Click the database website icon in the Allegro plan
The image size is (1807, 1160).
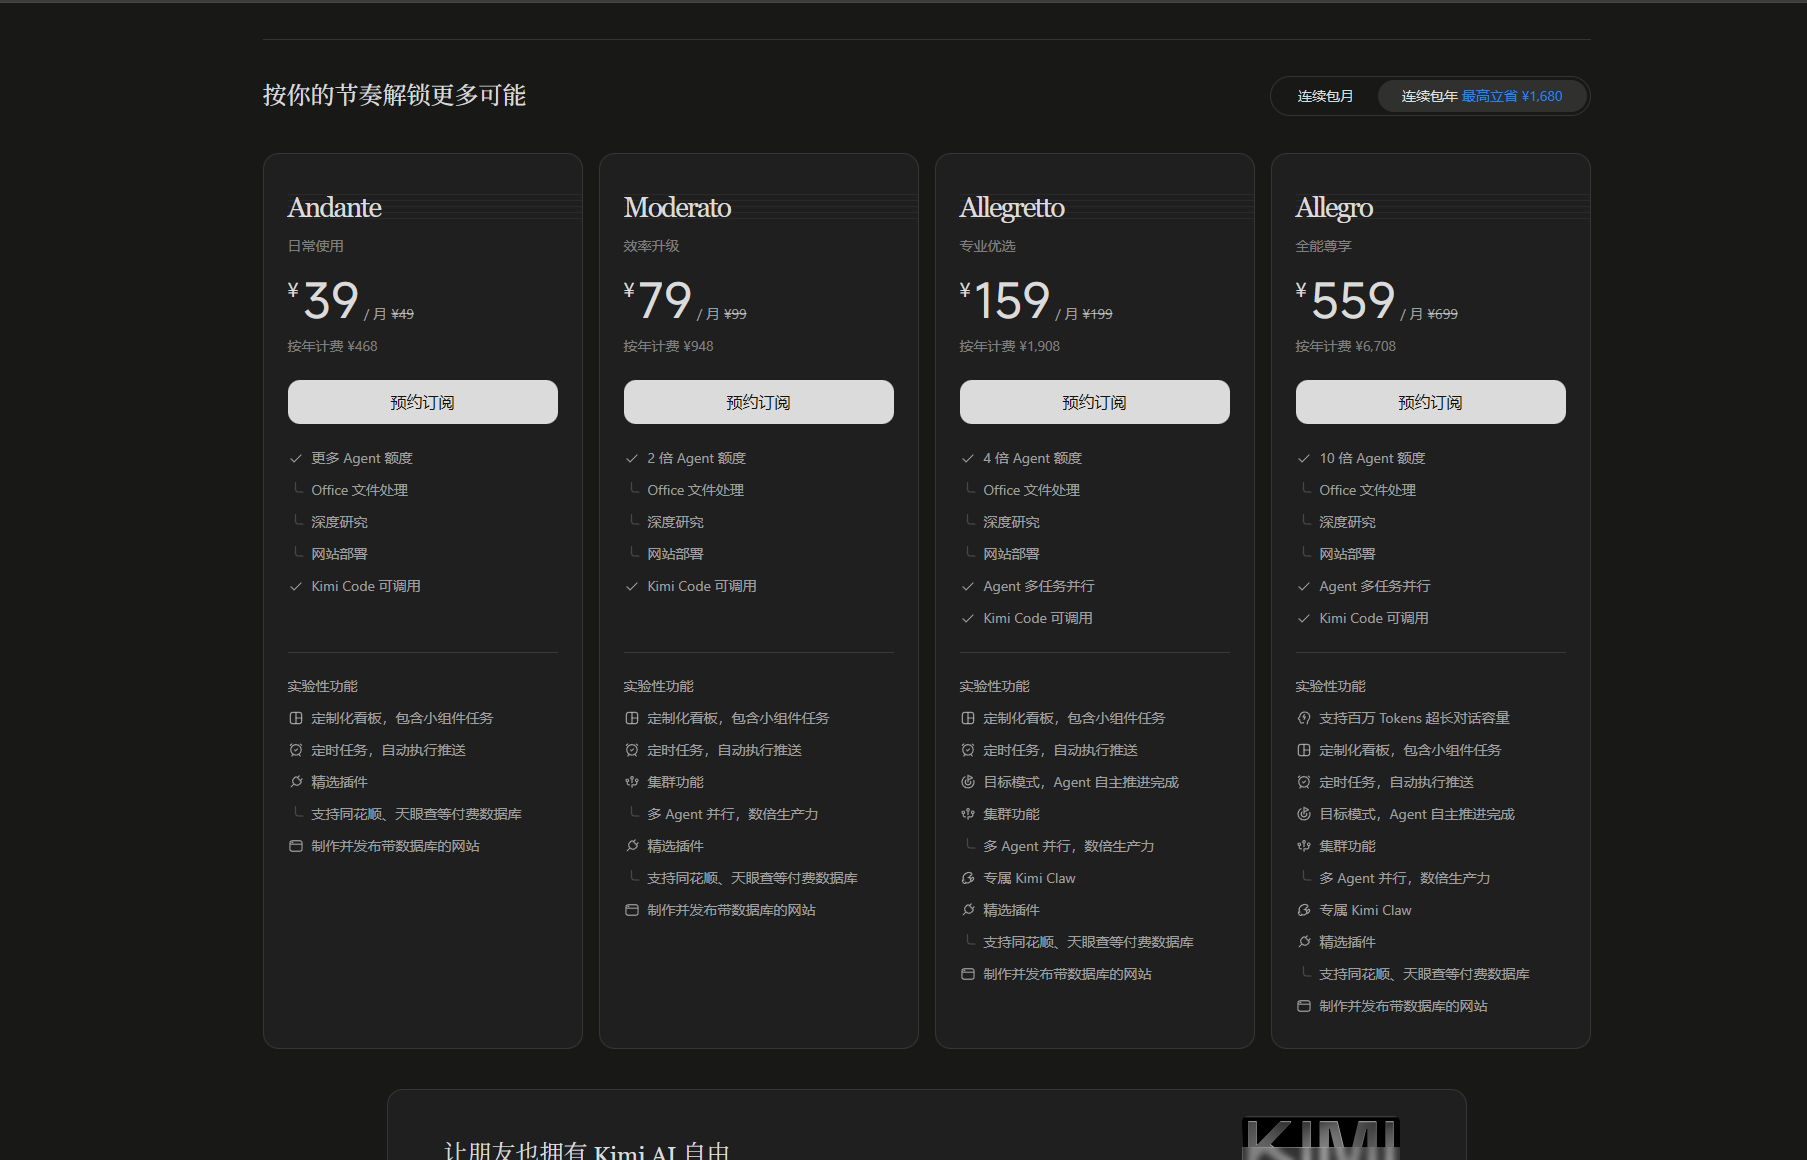click(1304, 1006)
